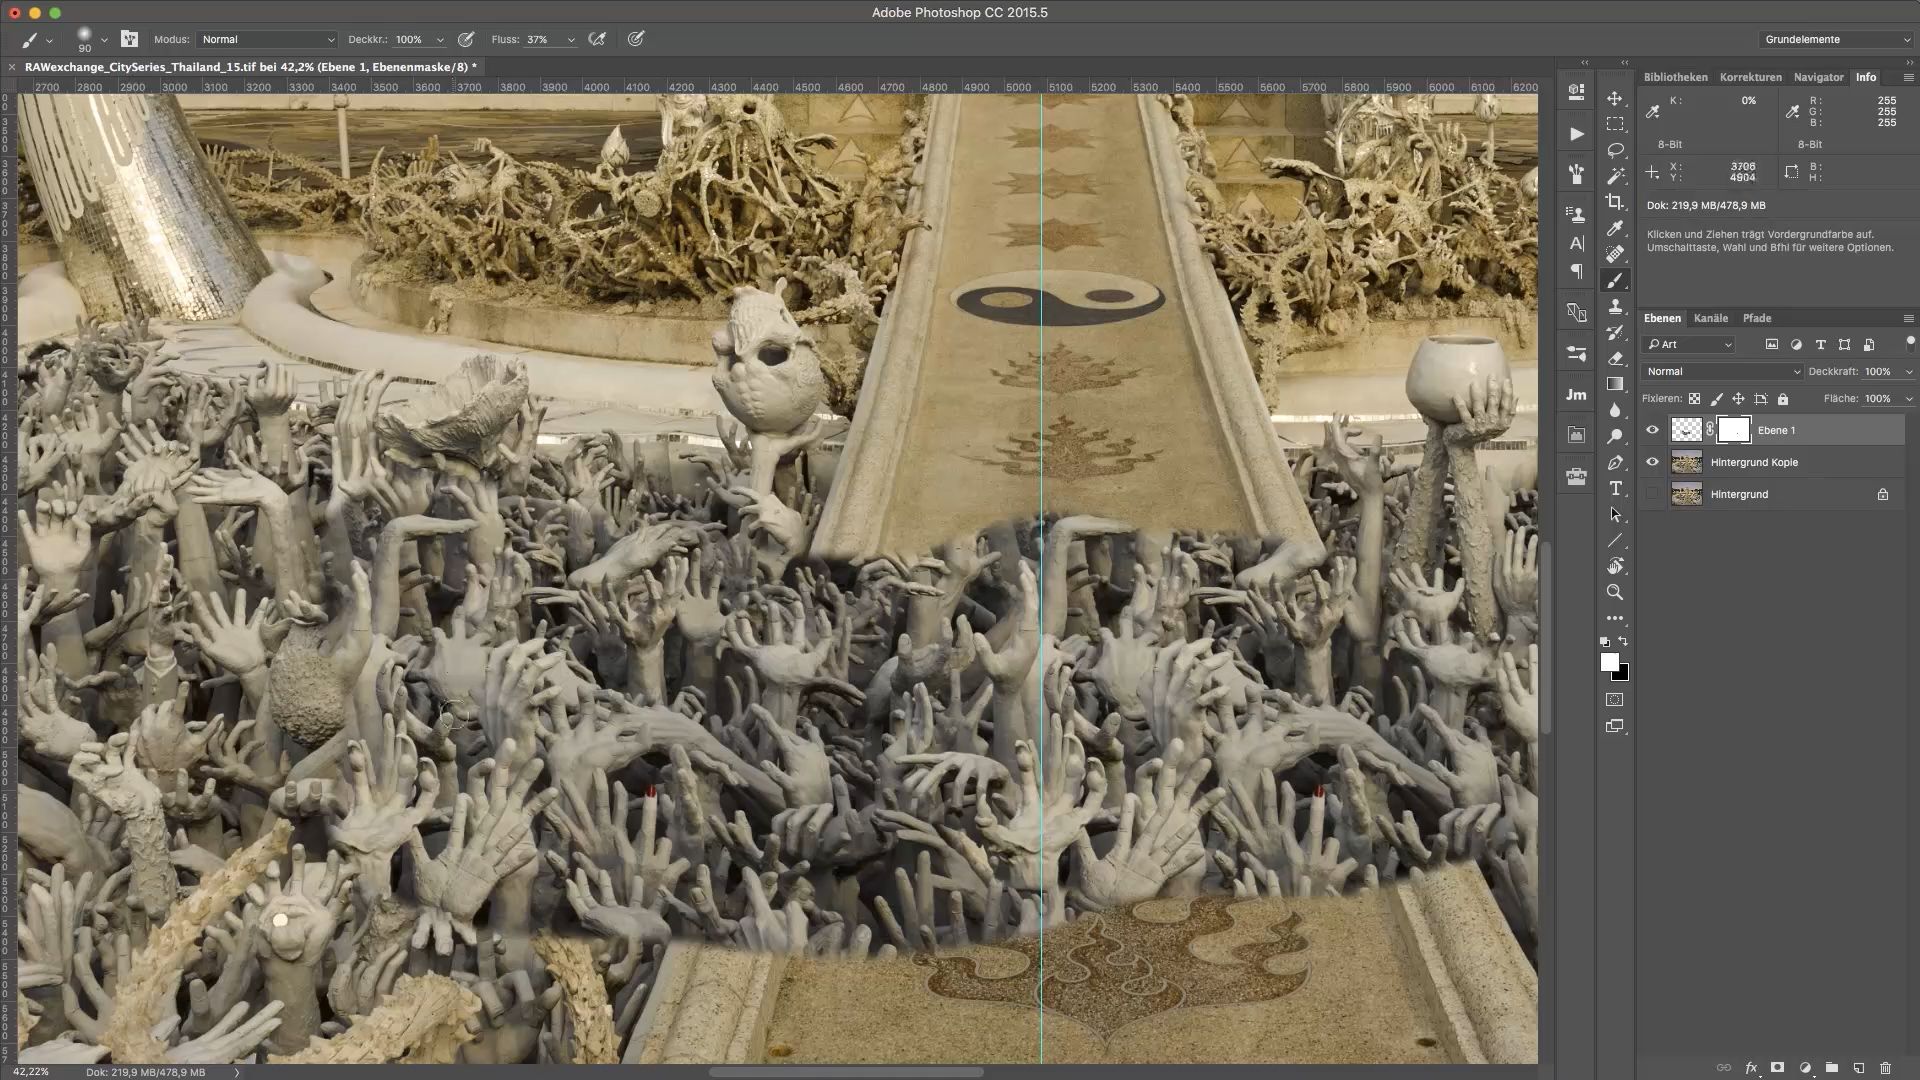Select the Eraser tool
The height and width of the screenshot is (1080, 1920).
(x=1615, y=358)
